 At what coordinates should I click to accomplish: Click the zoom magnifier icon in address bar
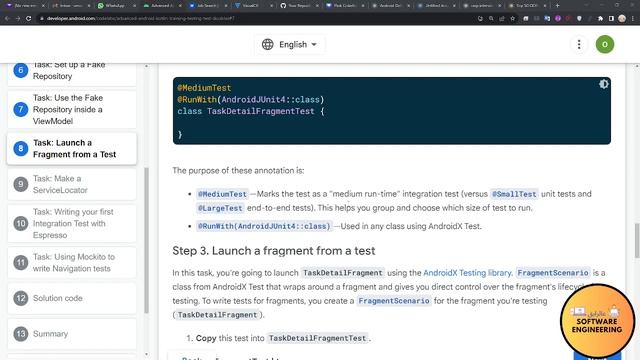[491, 18]
